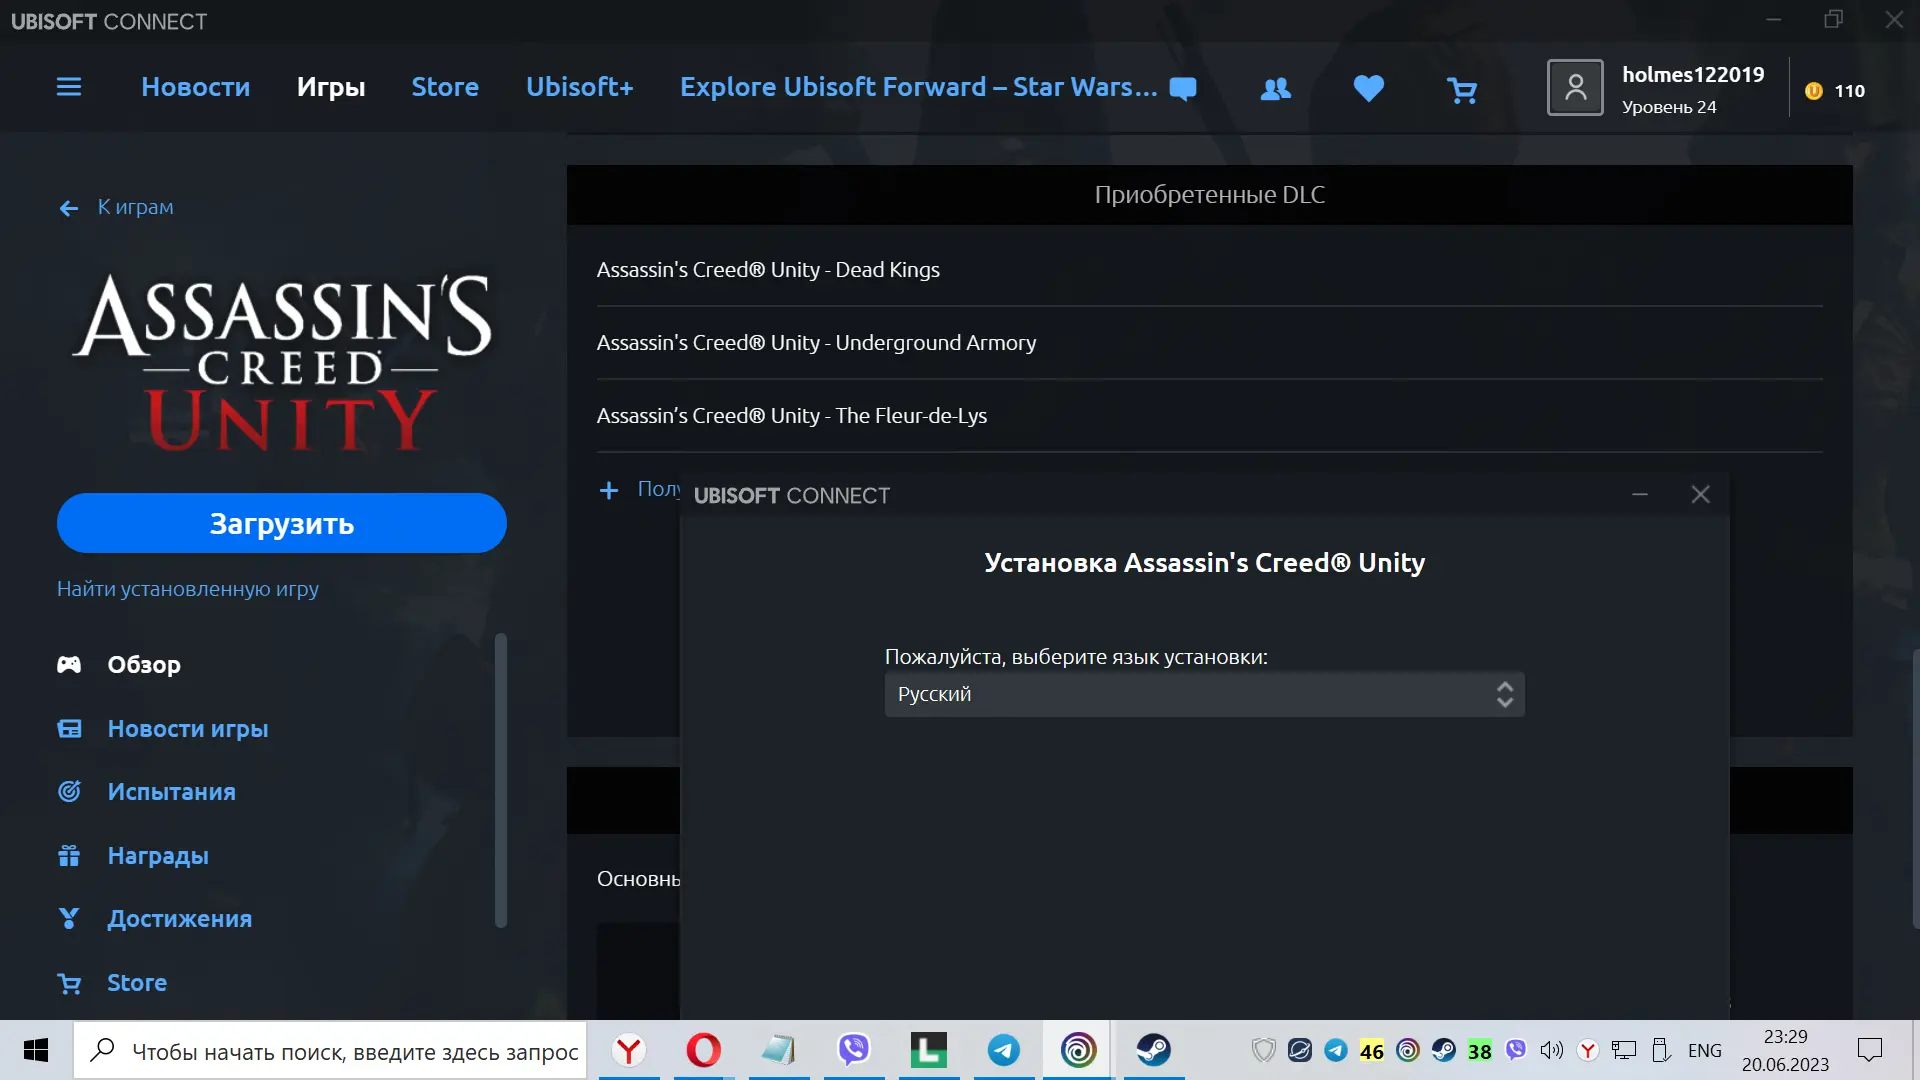Open Explore Ubisoft Forward – Star Wars link
The height and width of the screenshot is (1080, 1920).
[919, 87]
